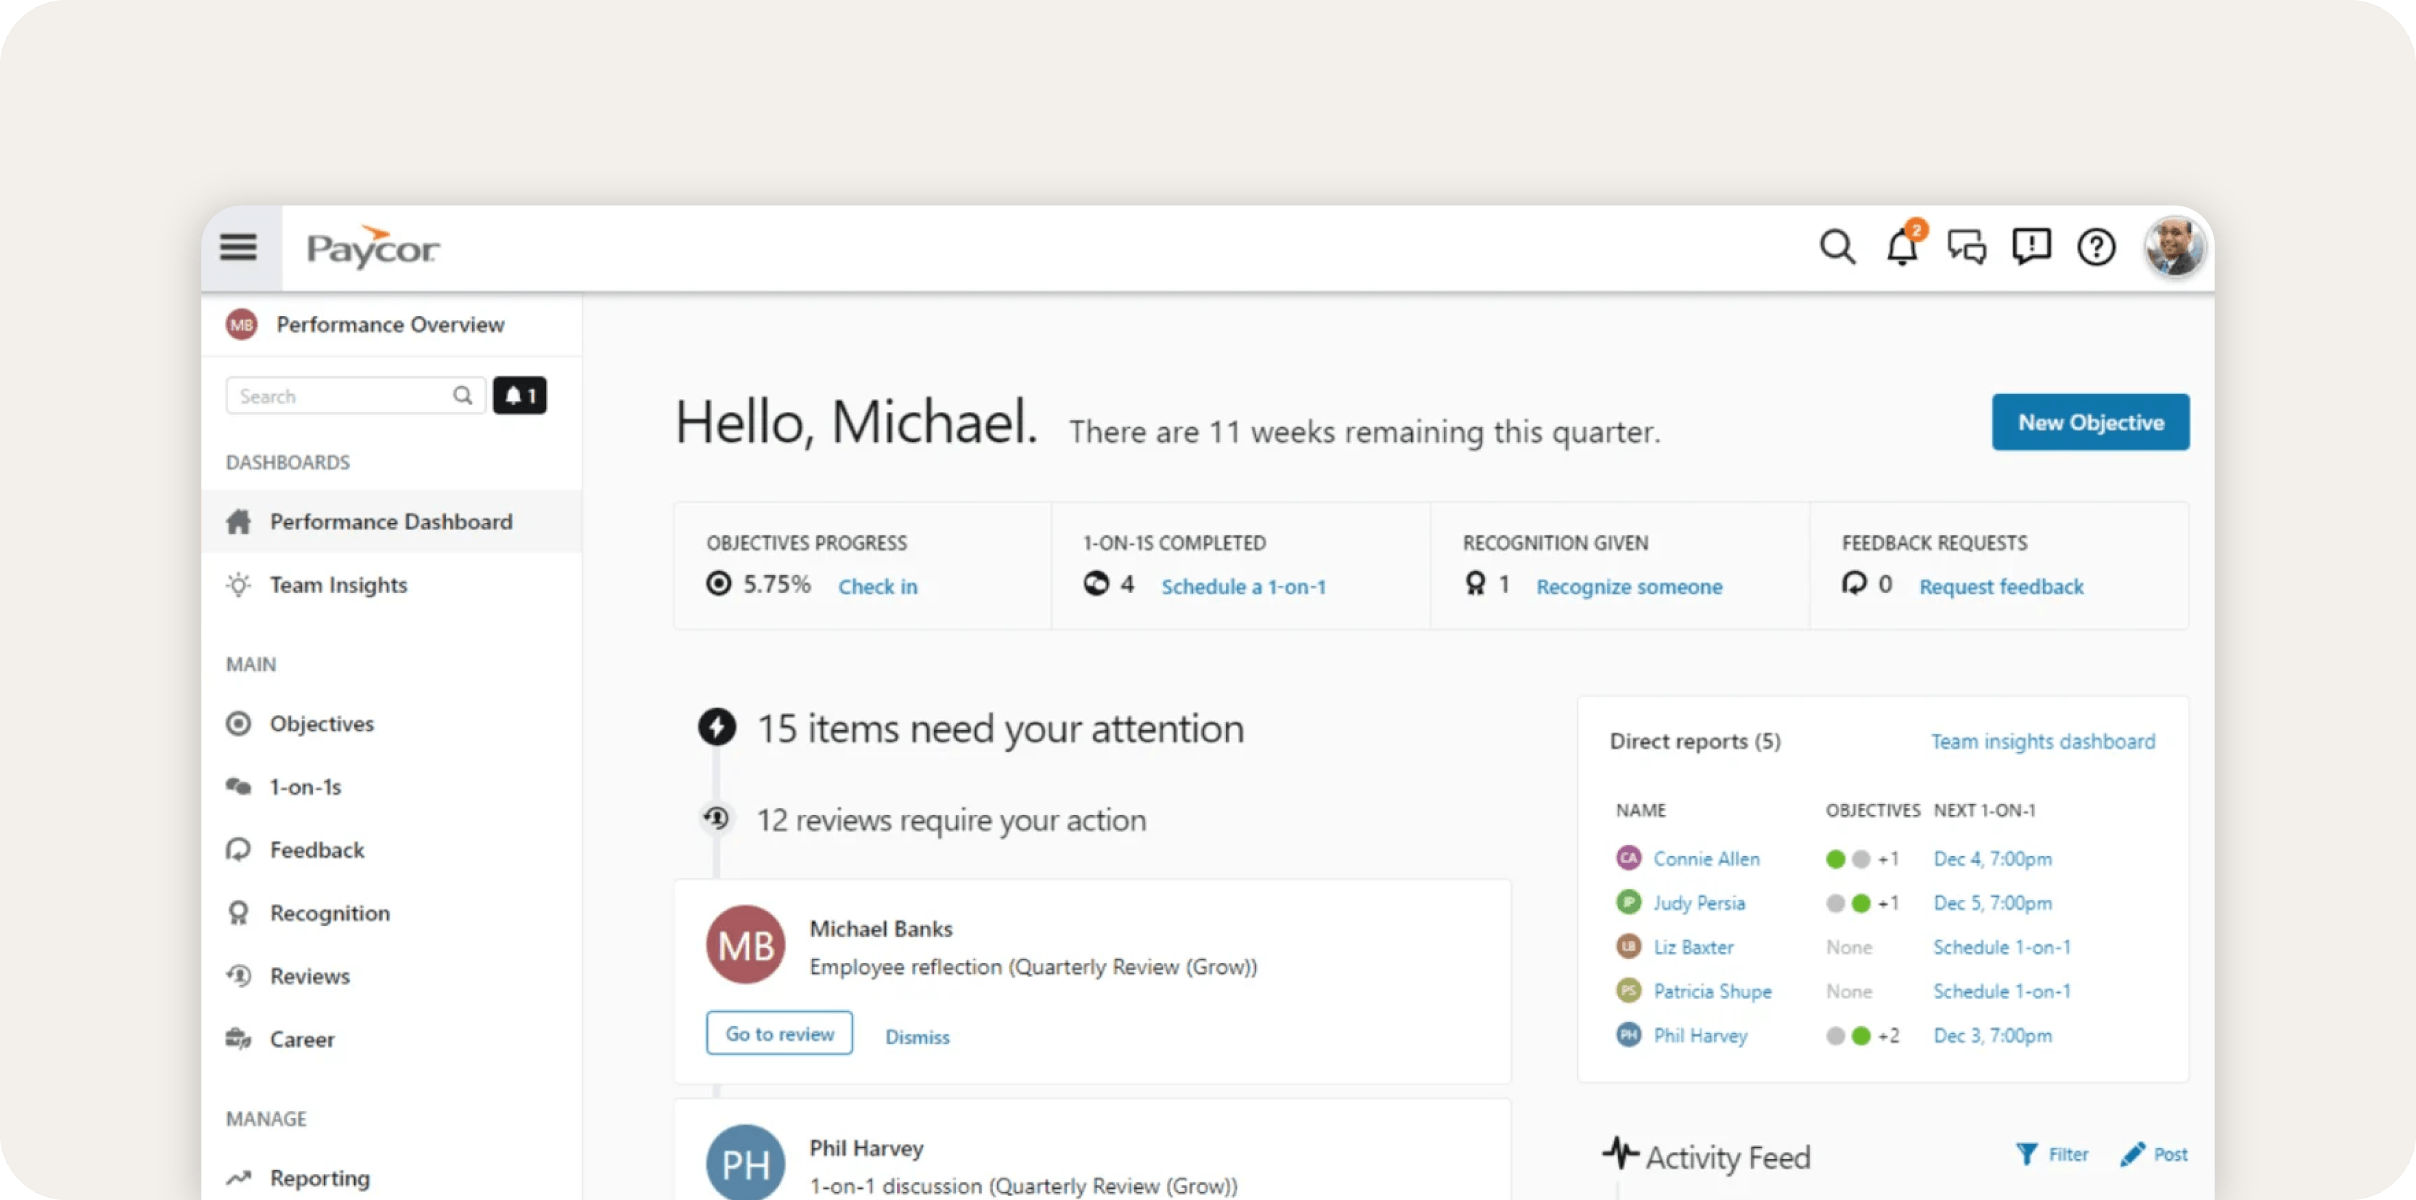
Task: Click Go to review for Michael Banks
Action: [x=779, y=1033]
